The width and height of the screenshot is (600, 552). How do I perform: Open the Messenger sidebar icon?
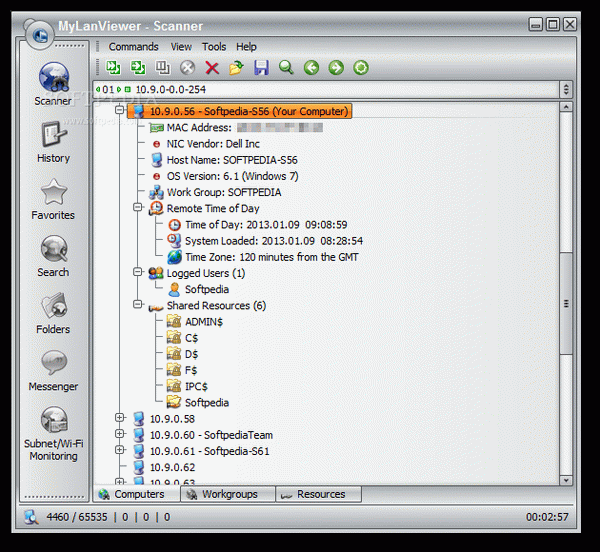pyautogui.click(x=54, y=362)
